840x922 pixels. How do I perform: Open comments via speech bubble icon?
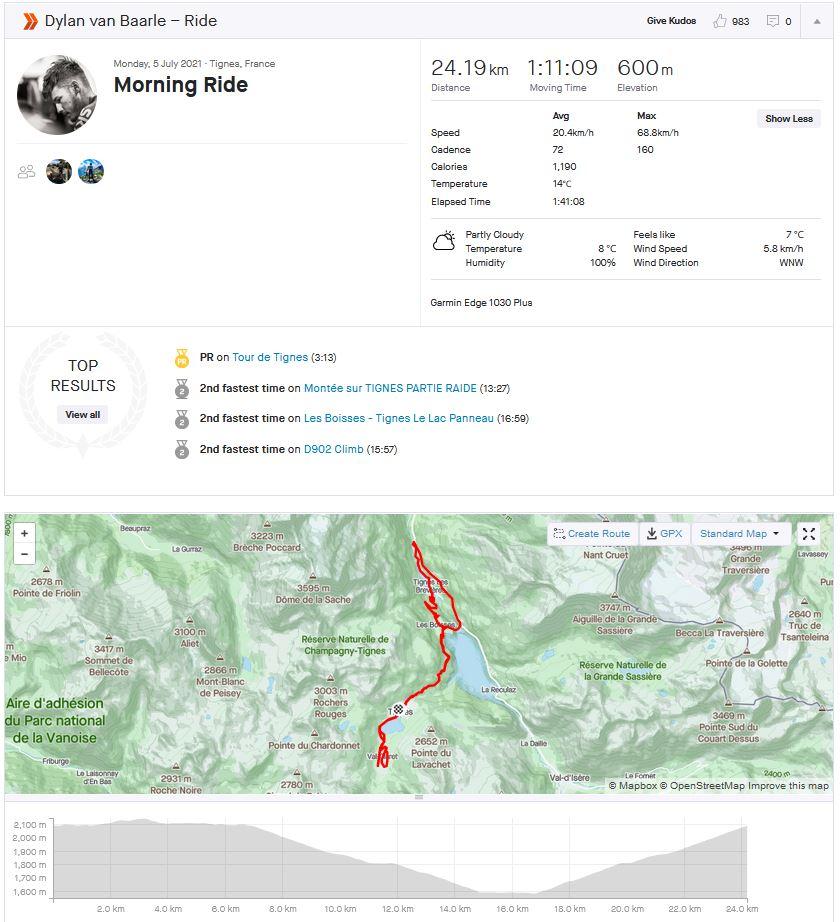773,21
